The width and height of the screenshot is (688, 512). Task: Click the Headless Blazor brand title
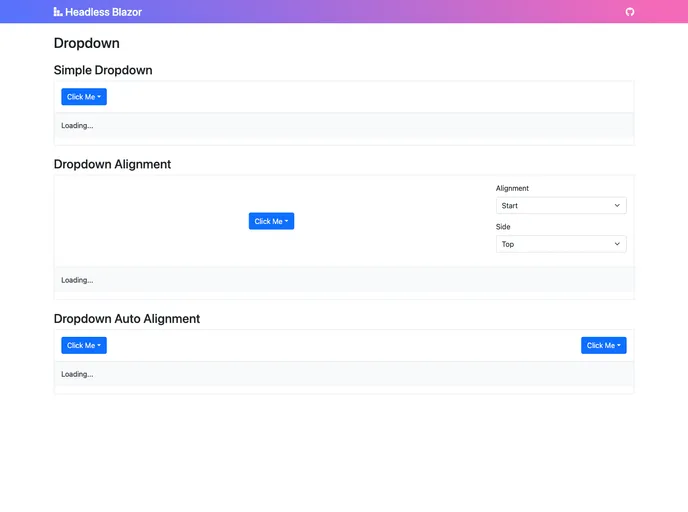click(103, 12)
